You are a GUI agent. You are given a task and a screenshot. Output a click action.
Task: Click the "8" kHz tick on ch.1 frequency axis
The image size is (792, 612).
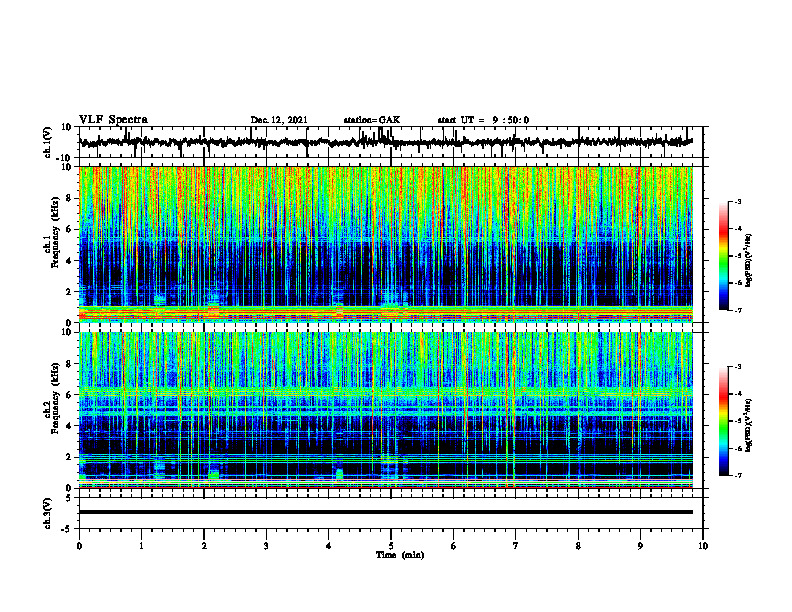69,198
